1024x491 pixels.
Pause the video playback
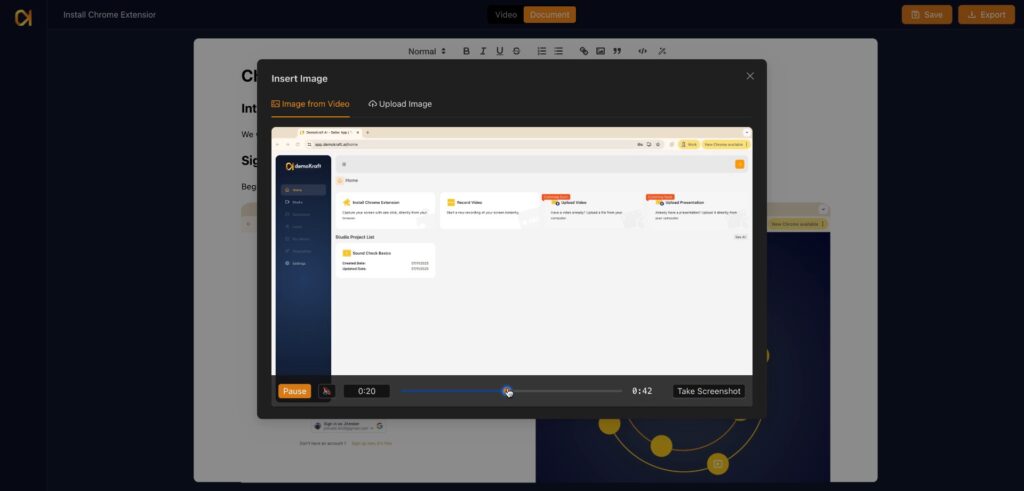294,391
